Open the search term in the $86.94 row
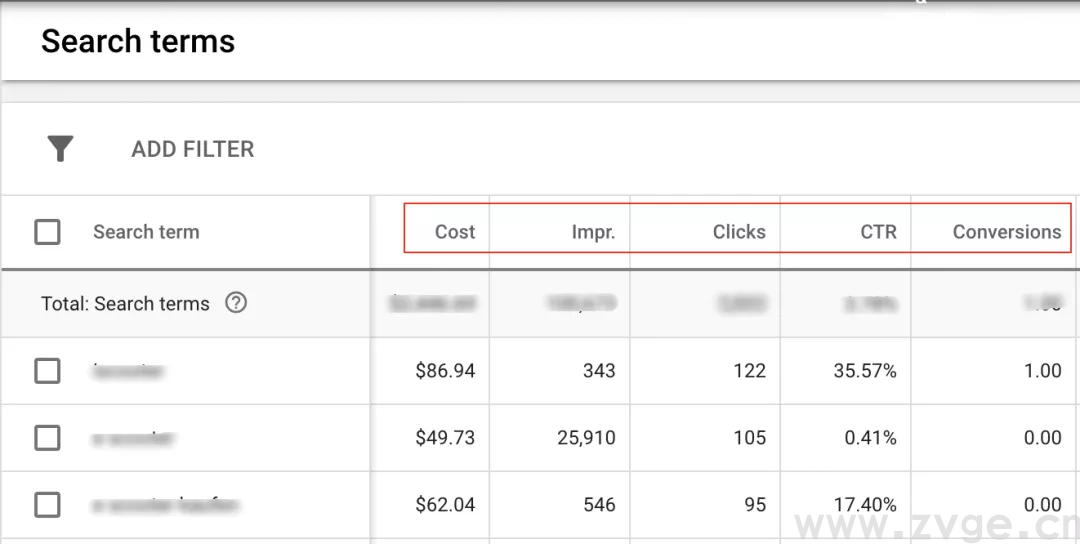1080x544 pixels. pyautogui.click(x=129, y=372)
